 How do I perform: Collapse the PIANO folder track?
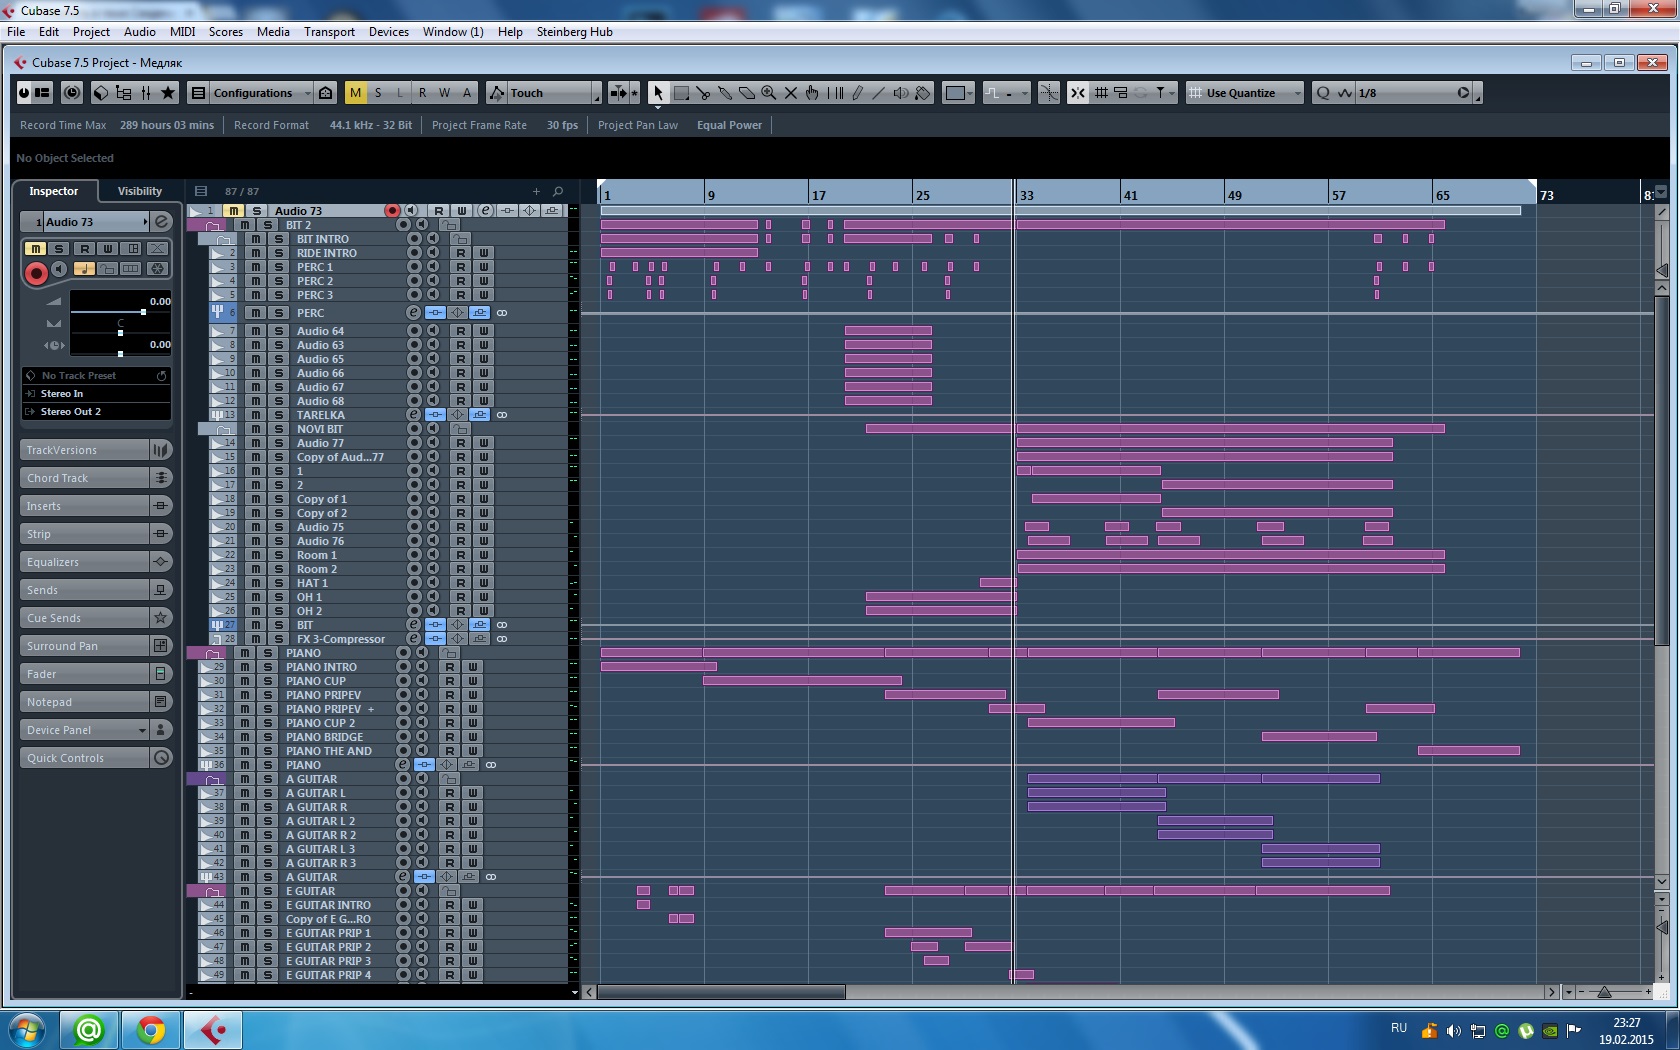pos(212,653)
